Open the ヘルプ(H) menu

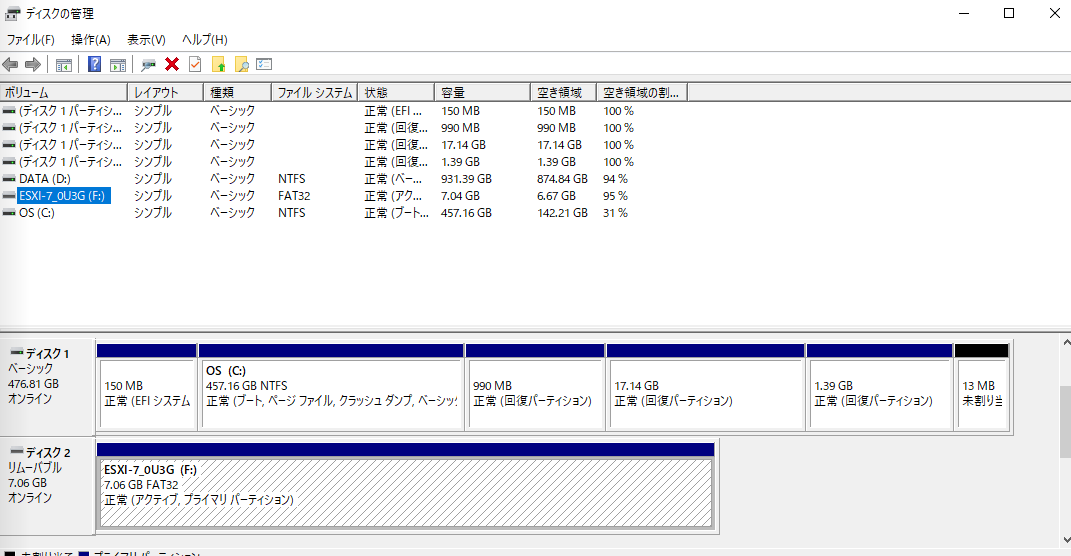pyautogui.click(x=204, y=40)
